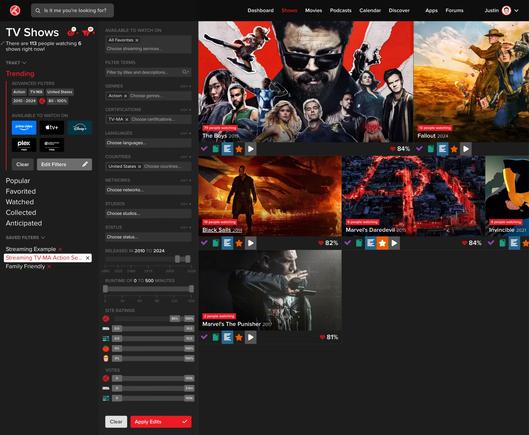Viewport: 529px width, 435px height.
Task: Click the runtime slider's right handle
Action: coord(192,289)
